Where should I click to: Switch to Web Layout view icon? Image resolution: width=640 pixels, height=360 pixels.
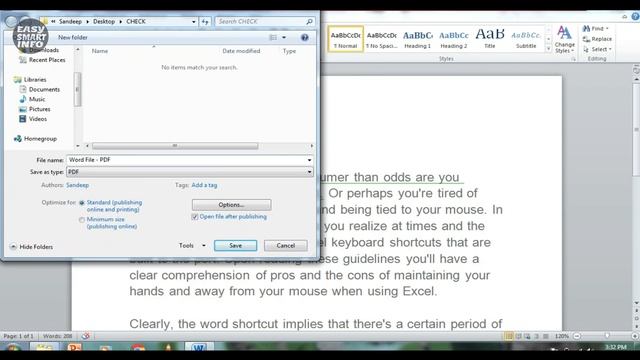[527, 336]
